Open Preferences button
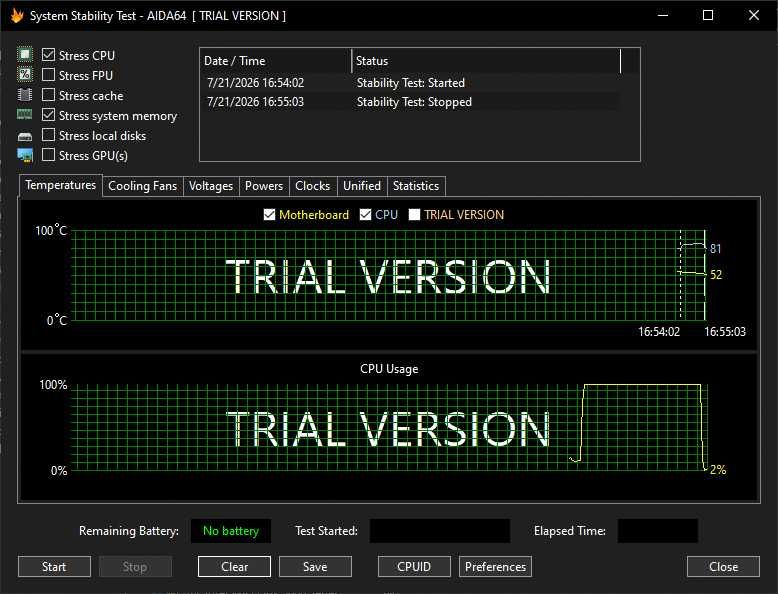Viewport: 778px width, 594px height. click(x=495, y=567)
